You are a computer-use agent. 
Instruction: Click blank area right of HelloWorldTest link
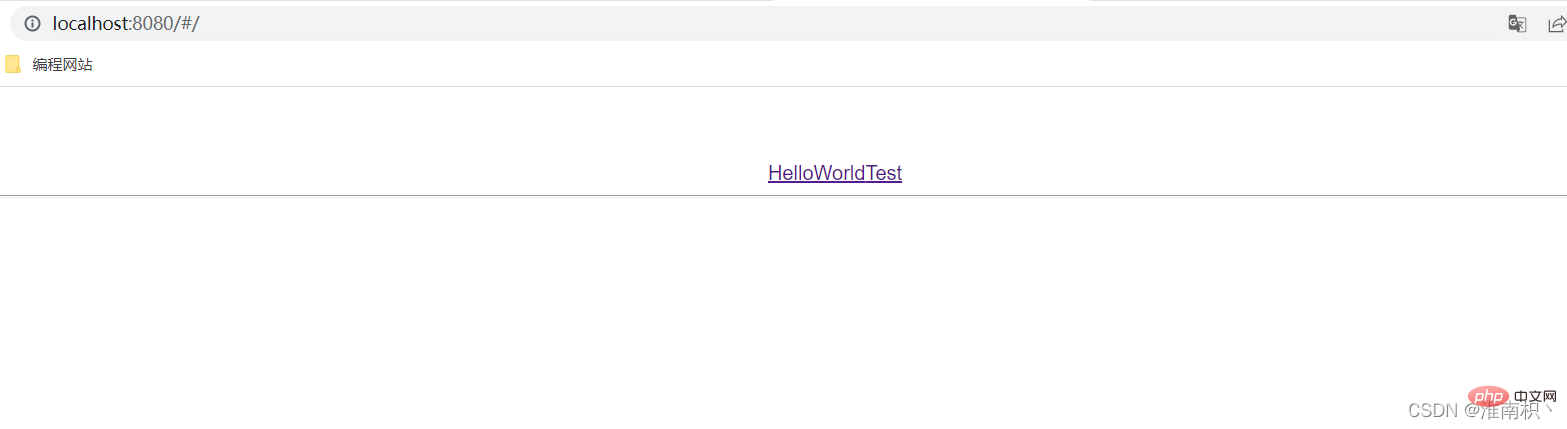pos(1230,173)
